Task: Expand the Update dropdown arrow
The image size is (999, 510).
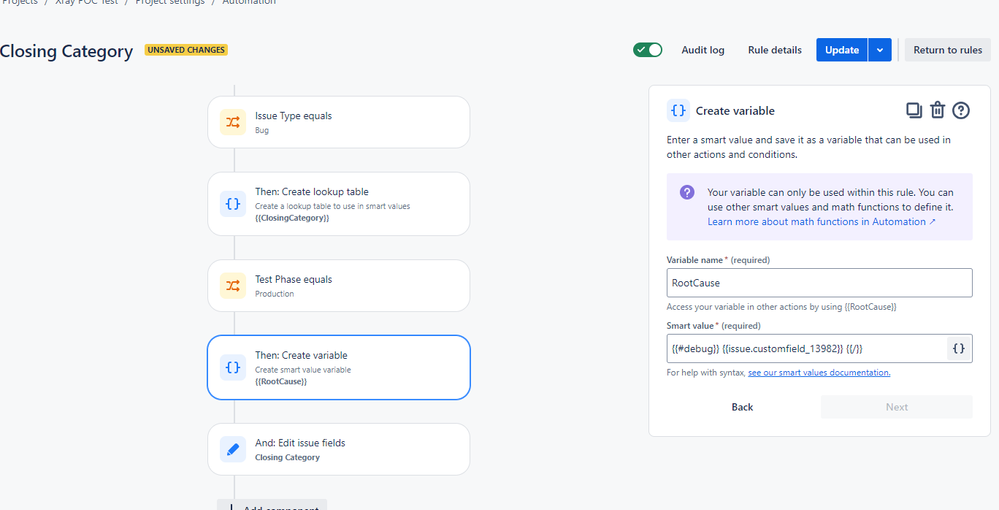Action: 880,50
